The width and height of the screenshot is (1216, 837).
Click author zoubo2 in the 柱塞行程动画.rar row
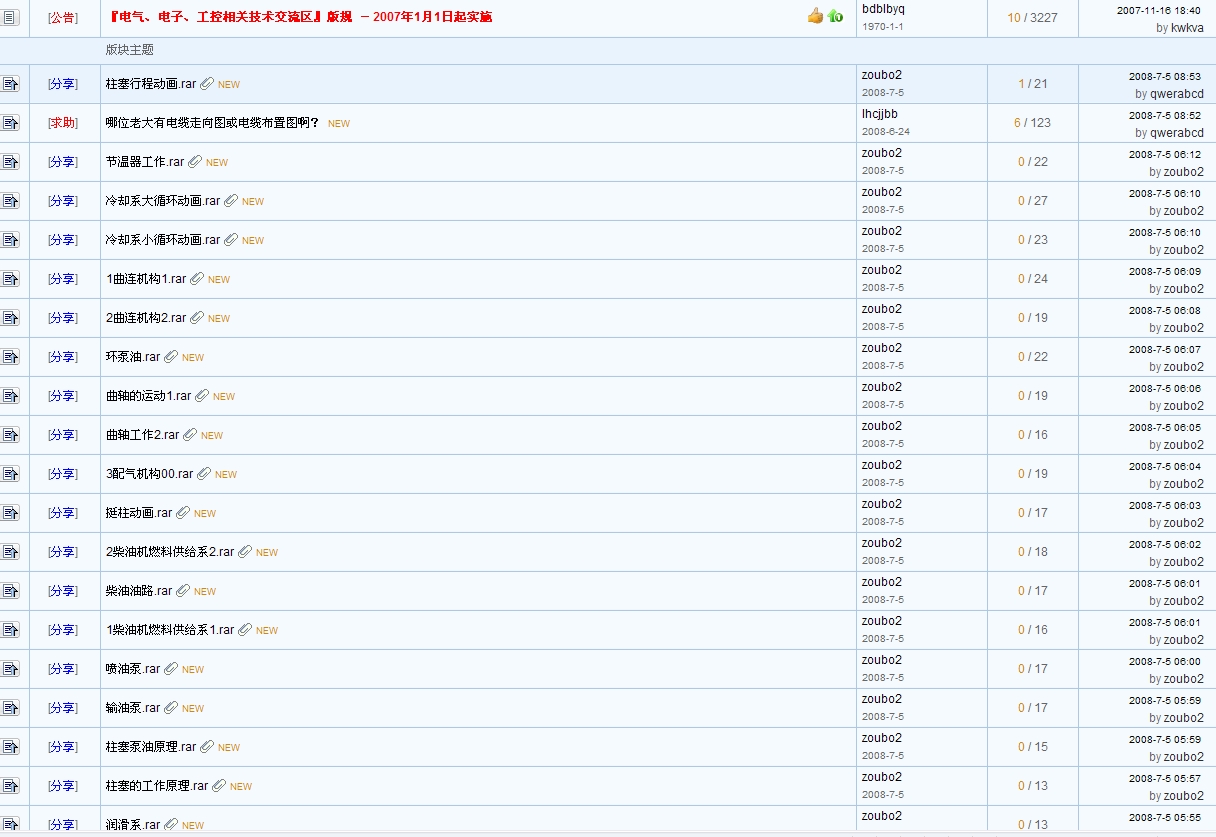click(882, 75)
